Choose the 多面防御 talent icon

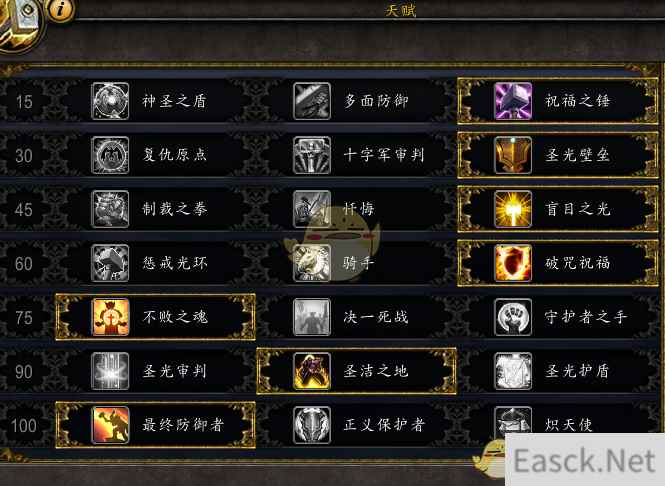312,101
